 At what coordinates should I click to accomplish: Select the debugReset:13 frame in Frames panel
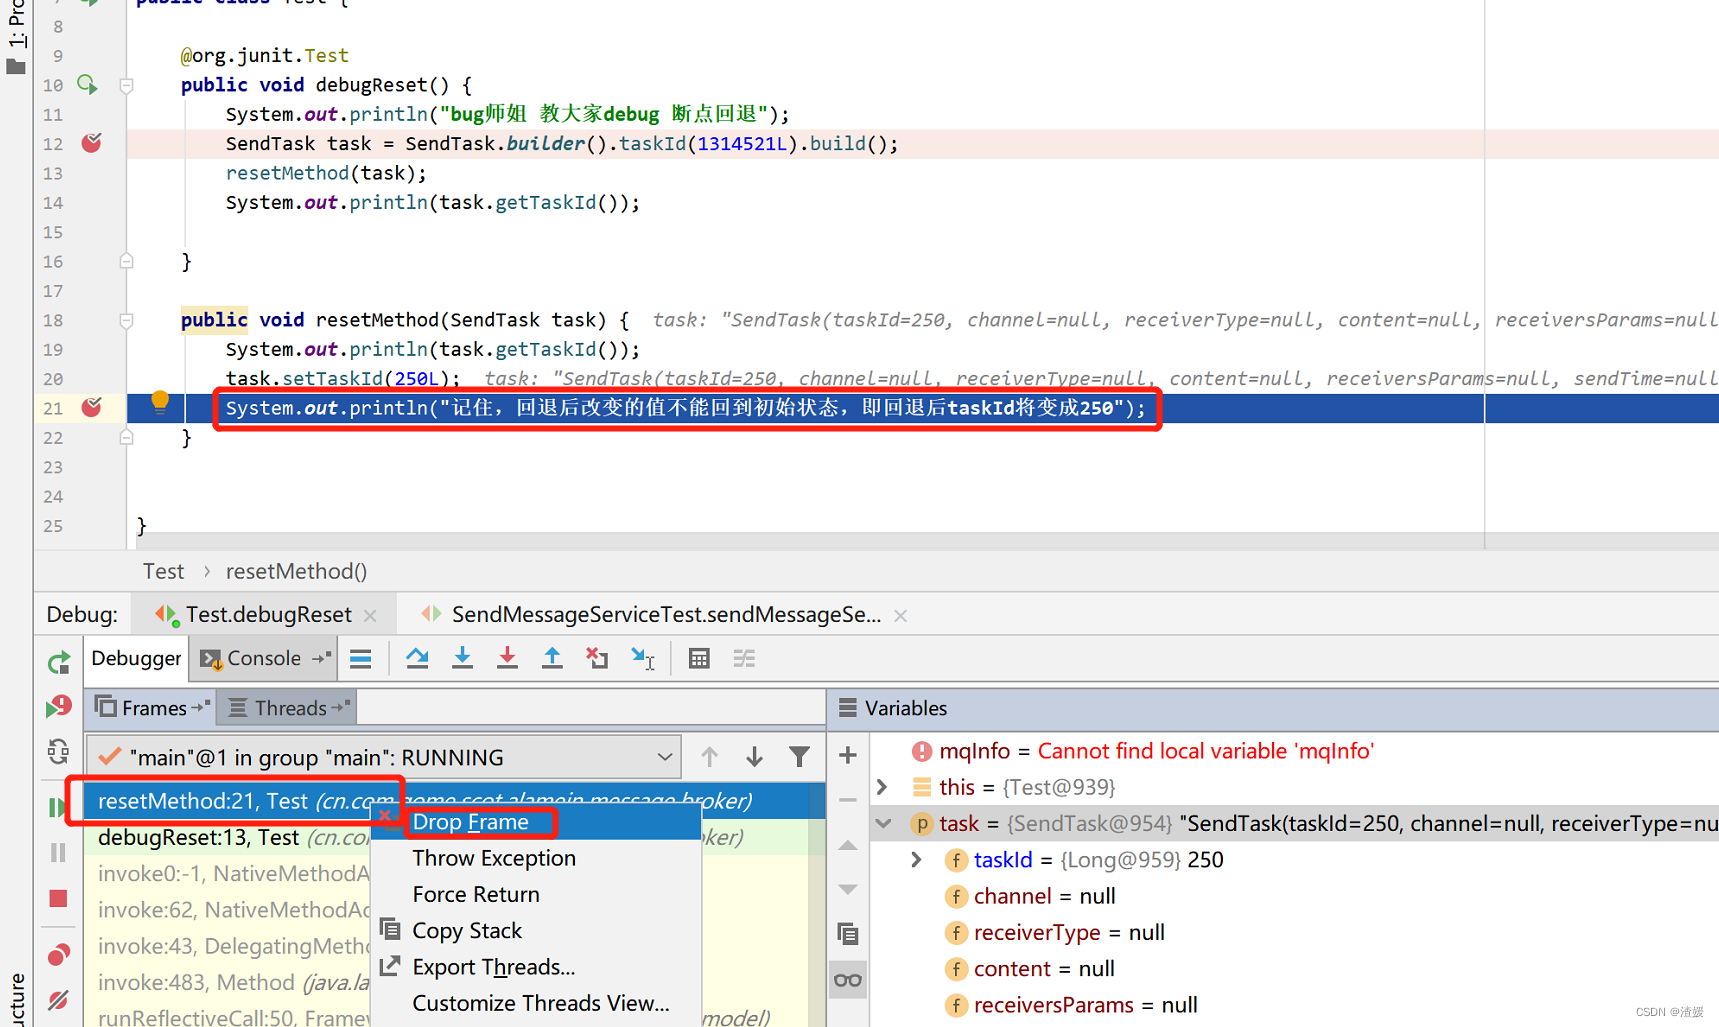[x=200, y=837]
